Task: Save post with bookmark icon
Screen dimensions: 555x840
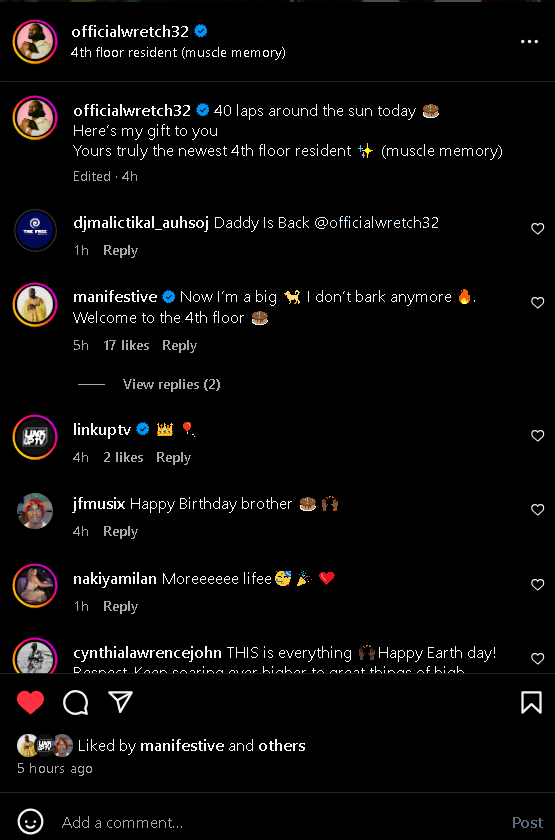Action: (531, 702)
